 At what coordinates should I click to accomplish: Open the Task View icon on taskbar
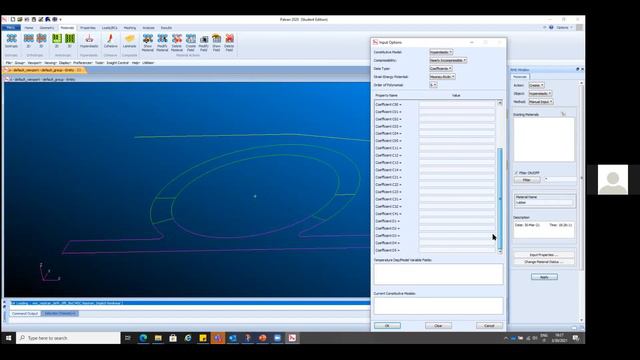[128, 338]
